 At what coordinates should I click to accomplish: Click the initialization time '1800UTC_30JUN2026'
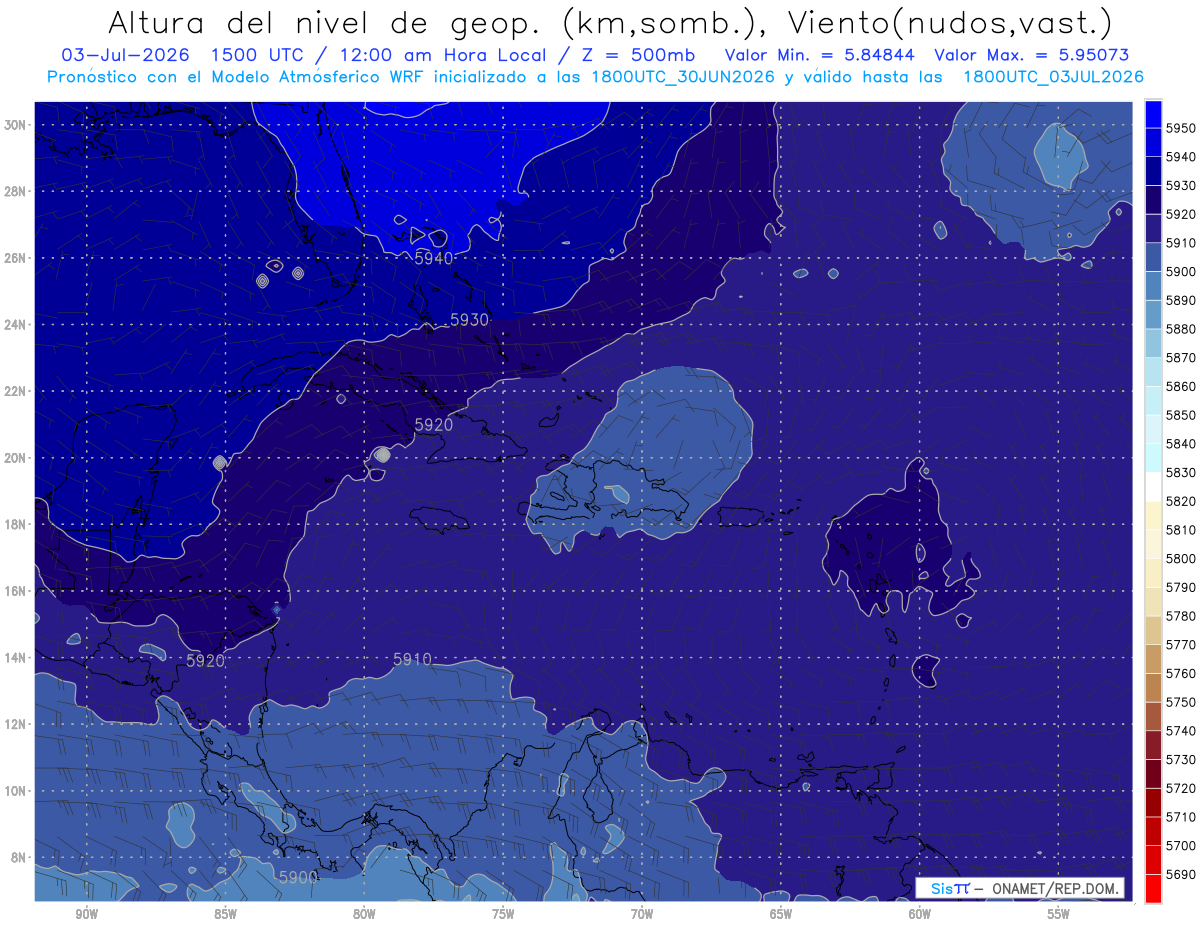[683, 76]
